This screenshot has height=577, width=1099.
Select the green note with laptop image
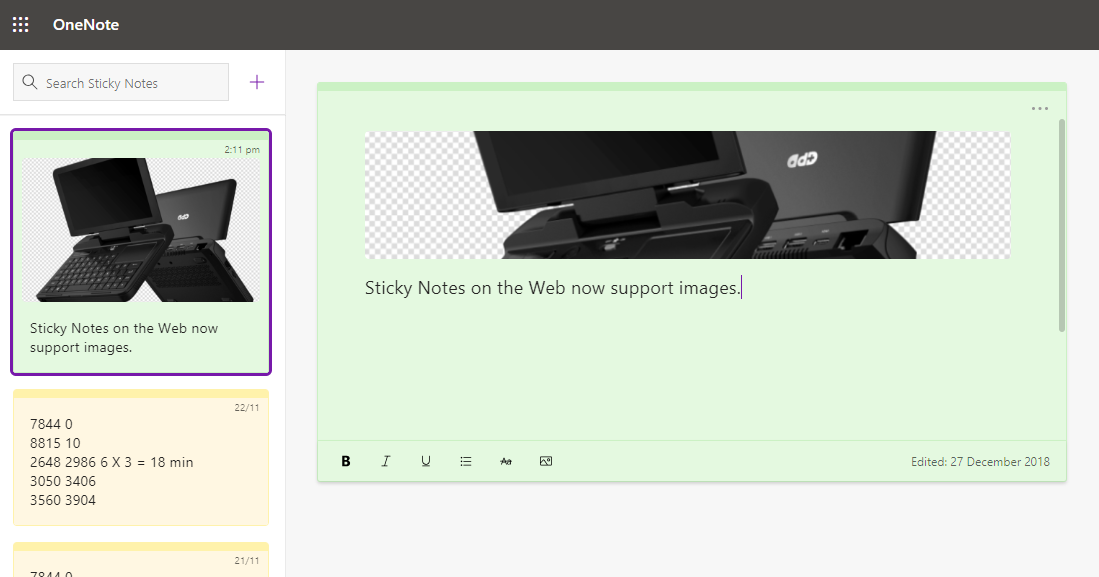point(141,252)
